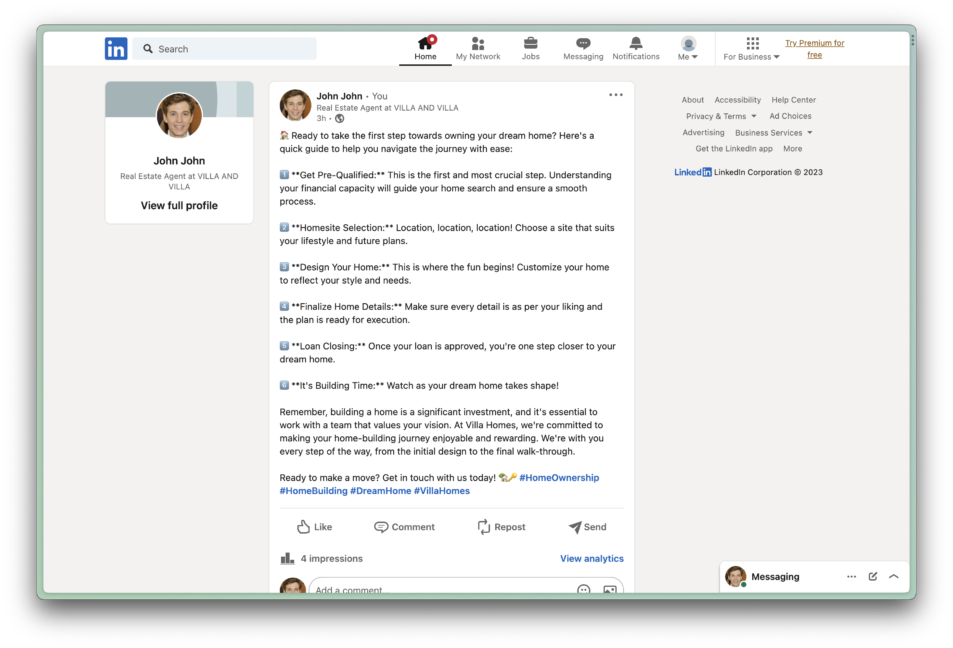Click the Search input field
Screen dimensions: 953x648
[x=224, y=48]
